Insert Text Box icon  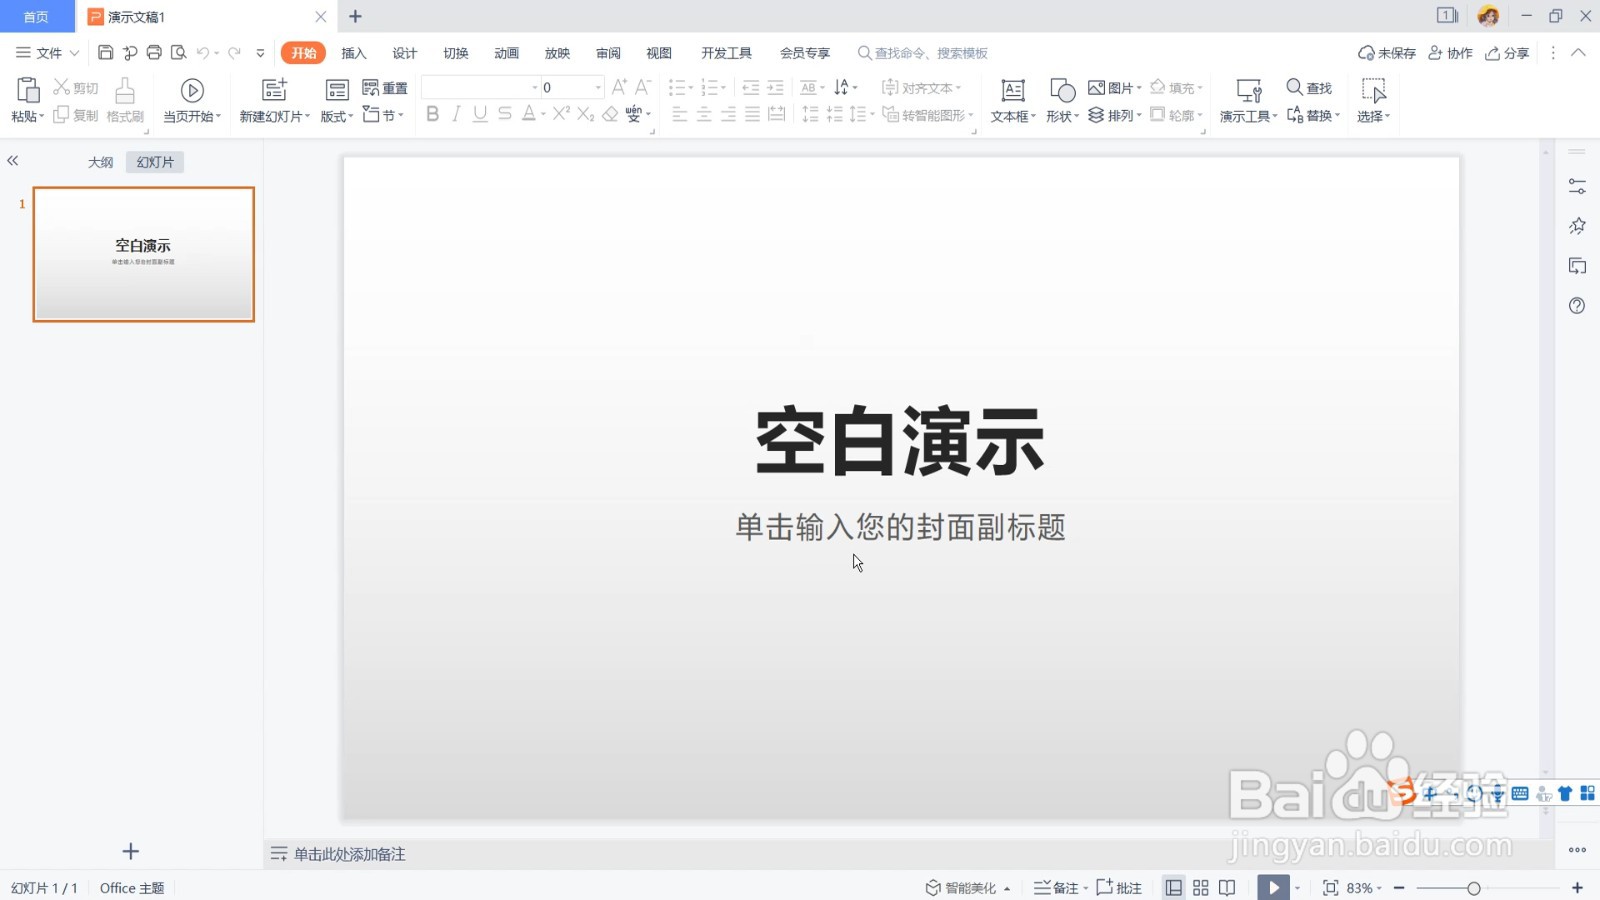point(1013,90)
